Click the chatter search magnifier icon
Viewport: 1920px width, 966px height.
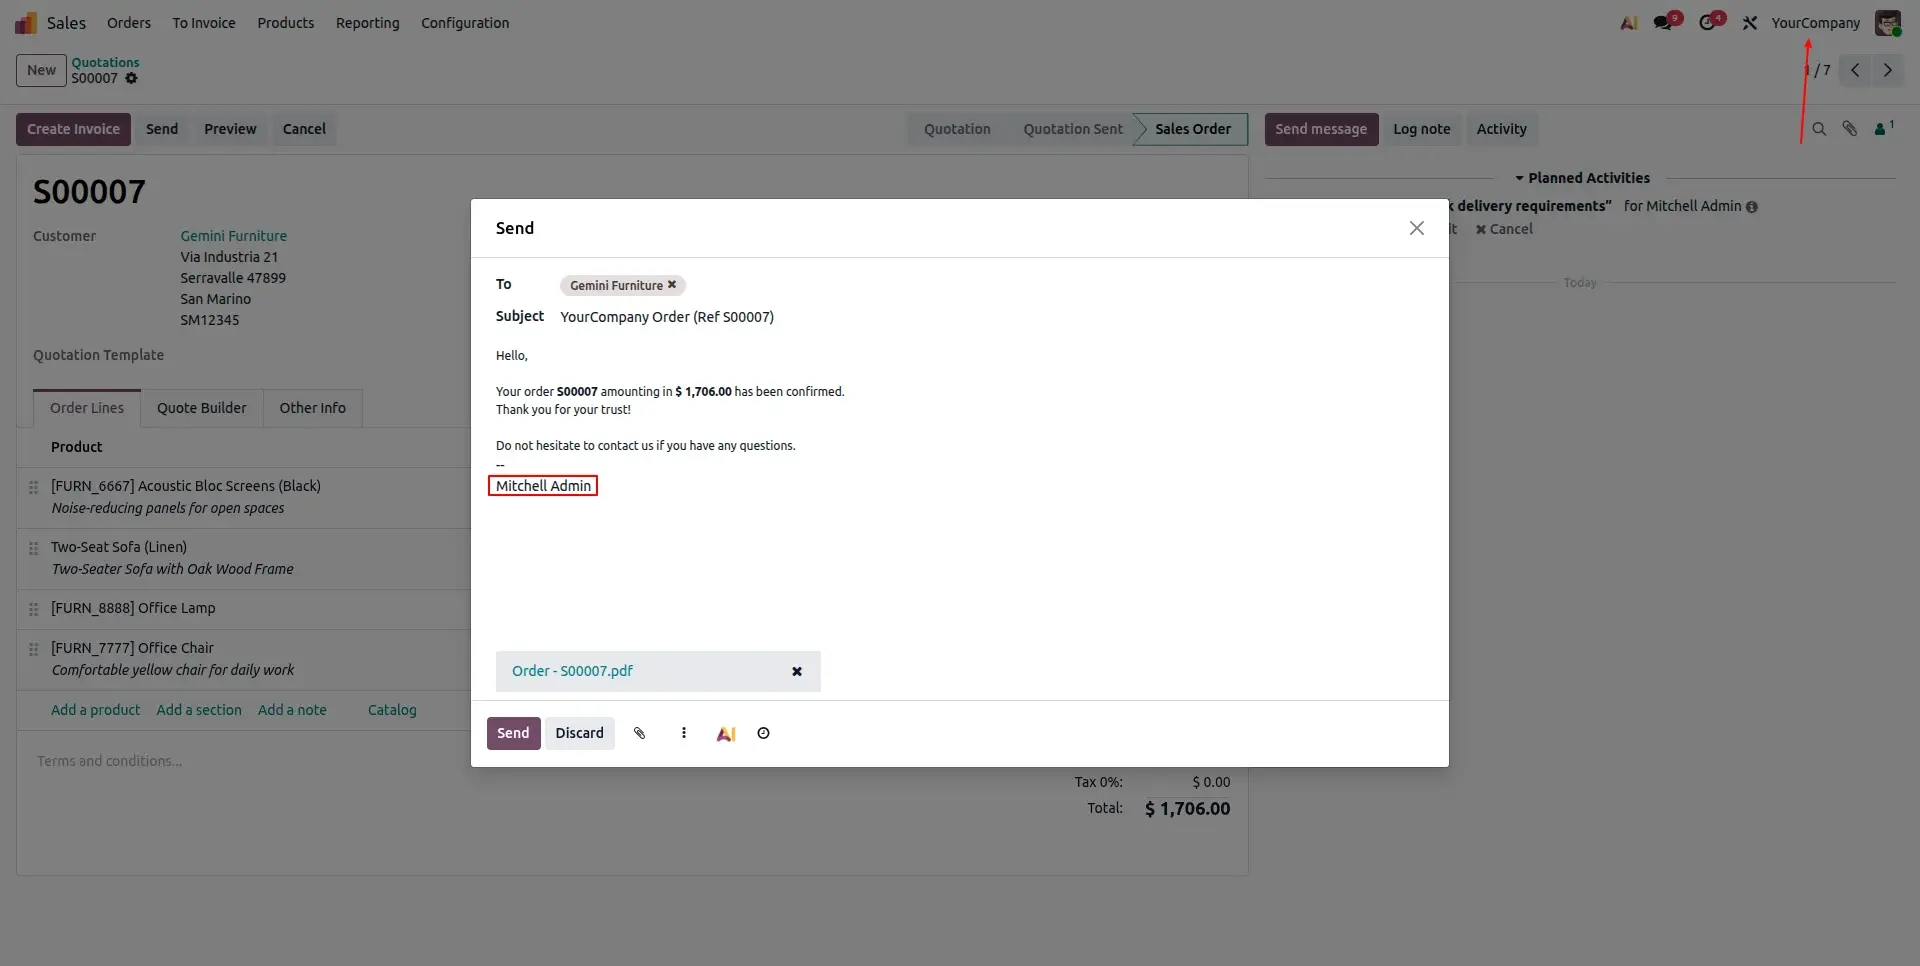(1819, 129)
